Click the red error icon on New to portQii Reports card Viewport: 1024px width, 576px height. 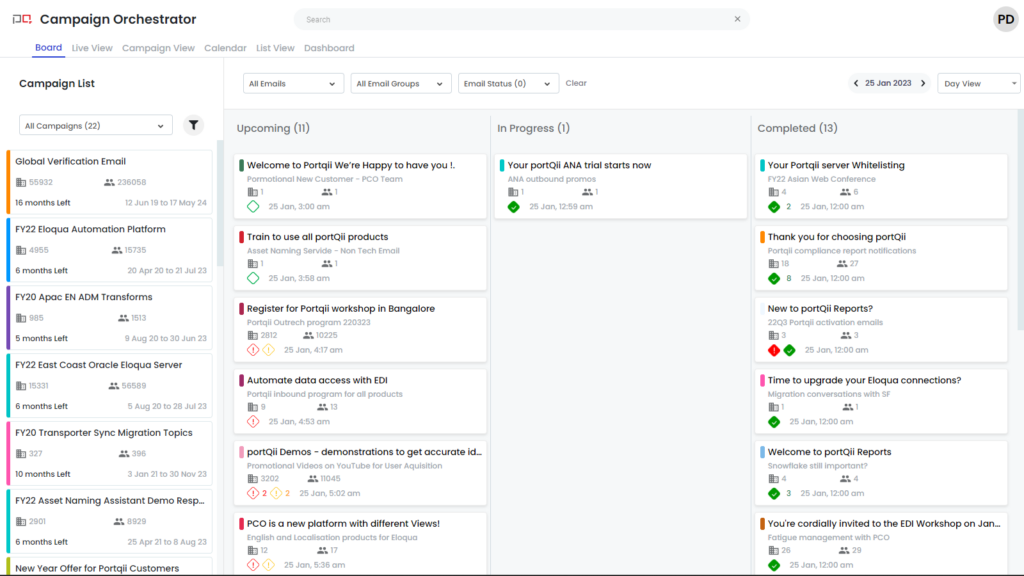point(773,350)
